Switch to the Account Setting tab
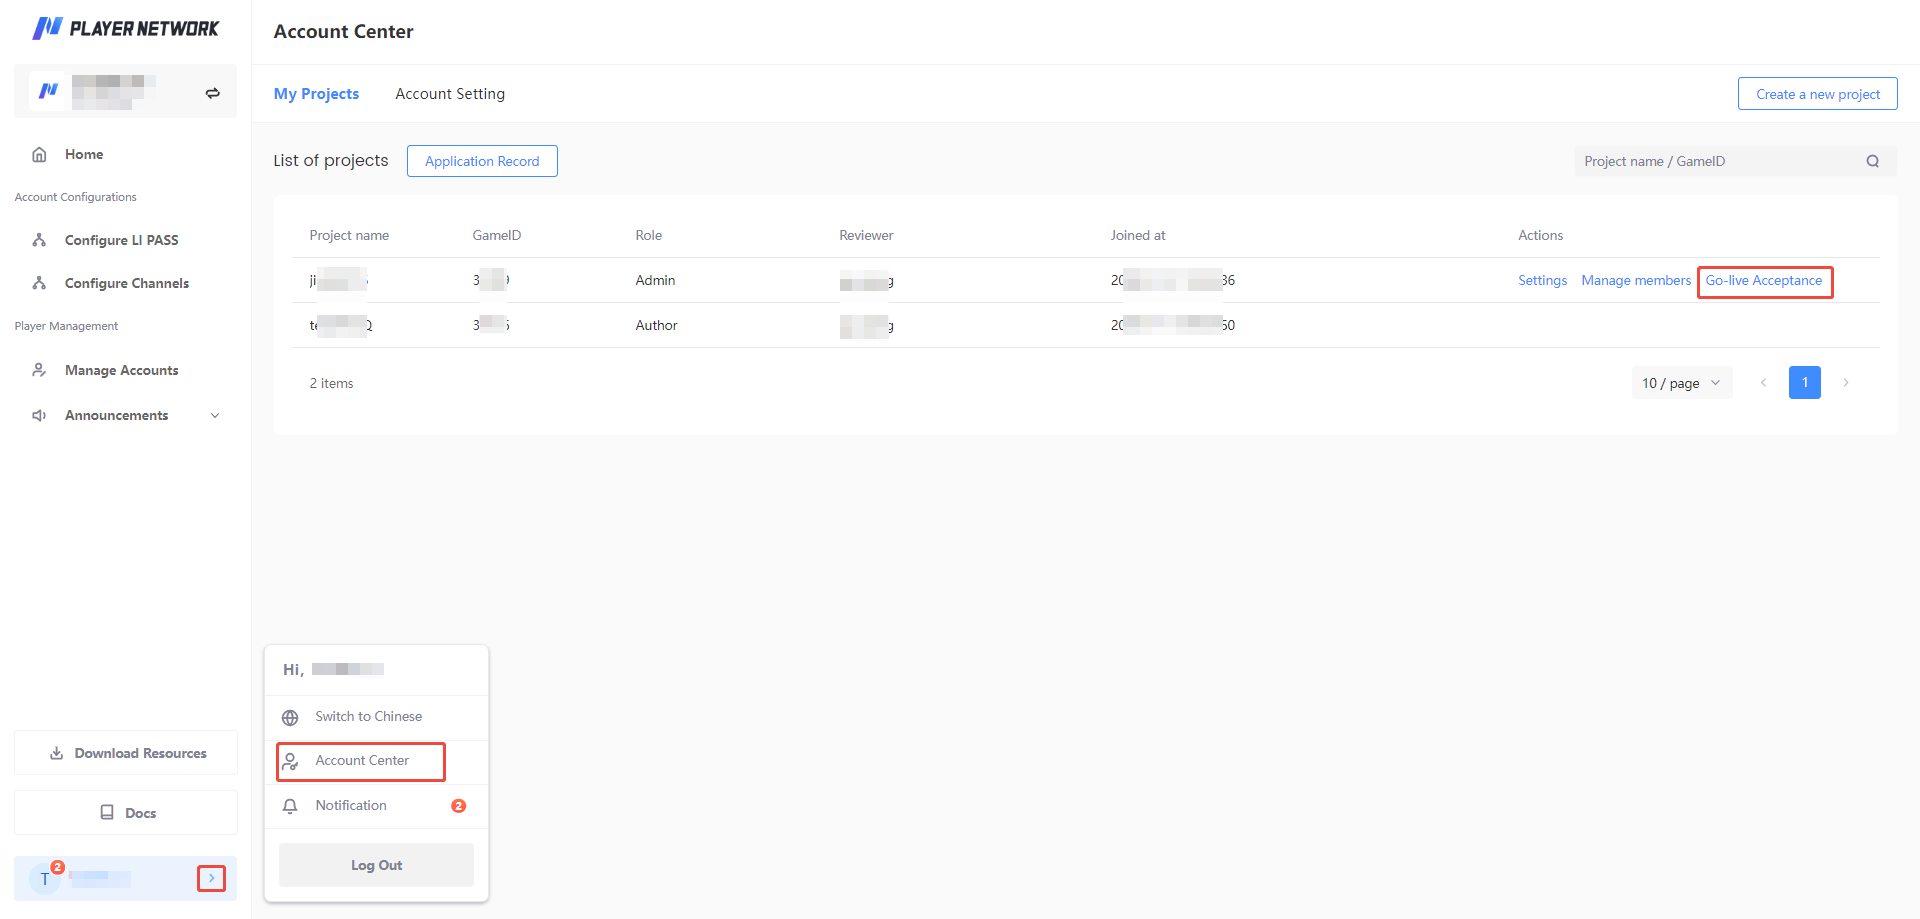The width and height of the screenshot is (1920, 919). 450,94
